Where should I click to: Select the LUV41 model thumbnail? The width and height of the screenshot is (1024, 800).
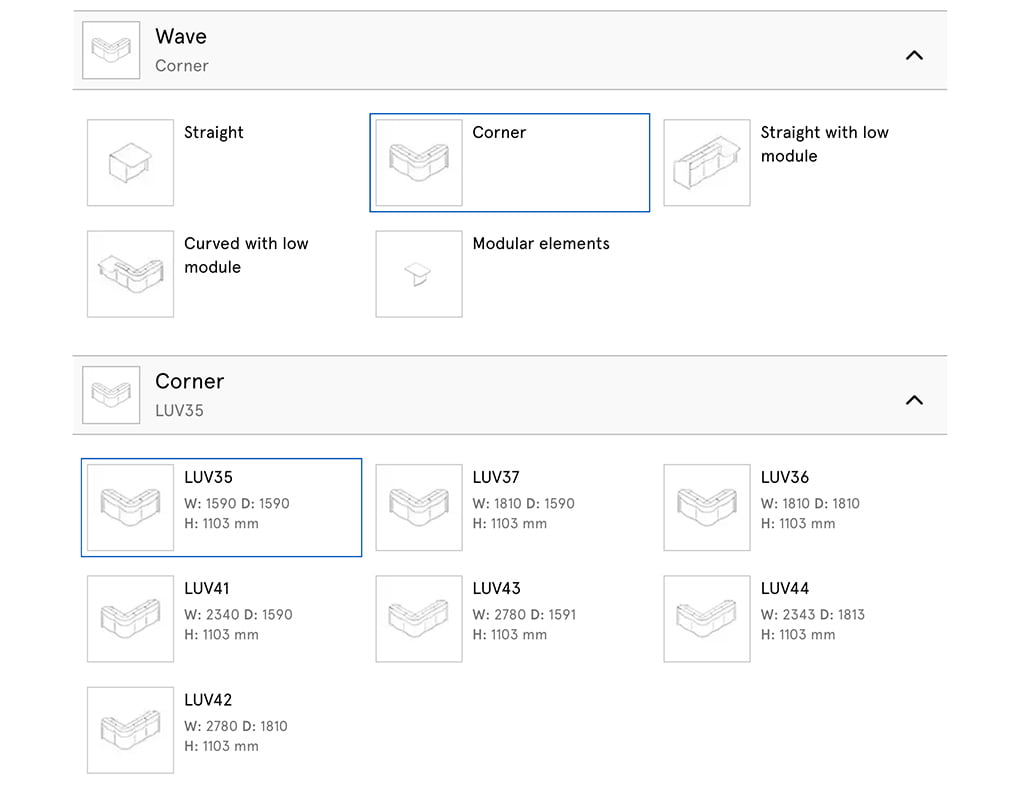pyautogui.click(x=131, y=618)
